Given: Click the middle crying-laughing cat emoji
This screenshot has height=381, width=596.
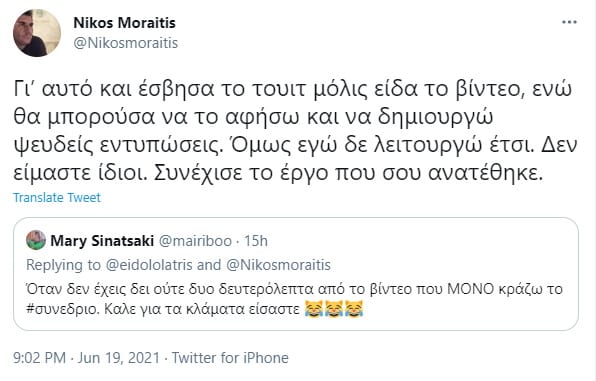Looking at the screenshot, I should 334,308.
